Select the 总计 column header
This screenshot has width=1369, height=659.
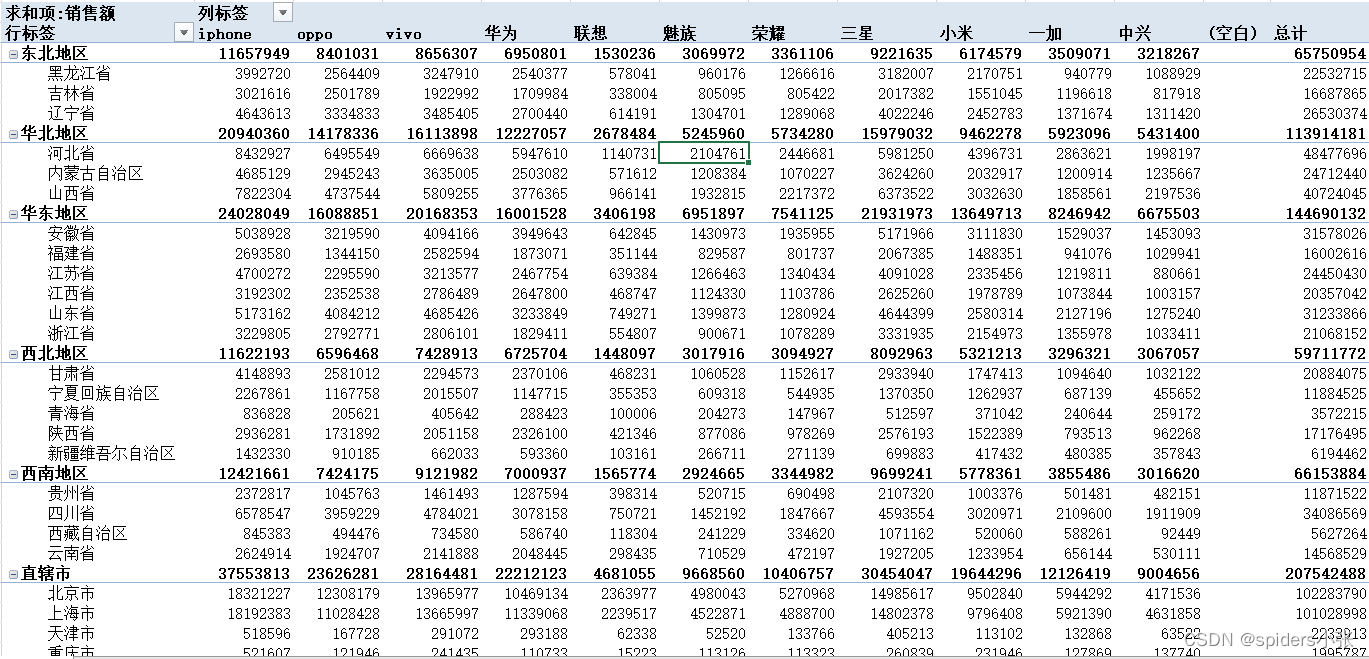(x=1290, y=33)
